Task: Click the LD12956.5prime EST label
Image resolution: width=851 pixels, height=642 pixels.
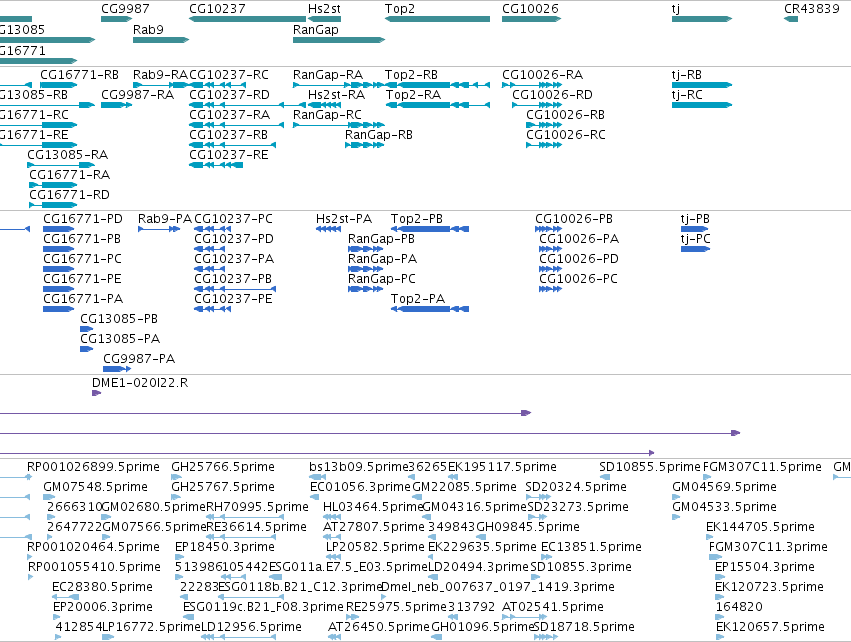Action: (251, 627)
